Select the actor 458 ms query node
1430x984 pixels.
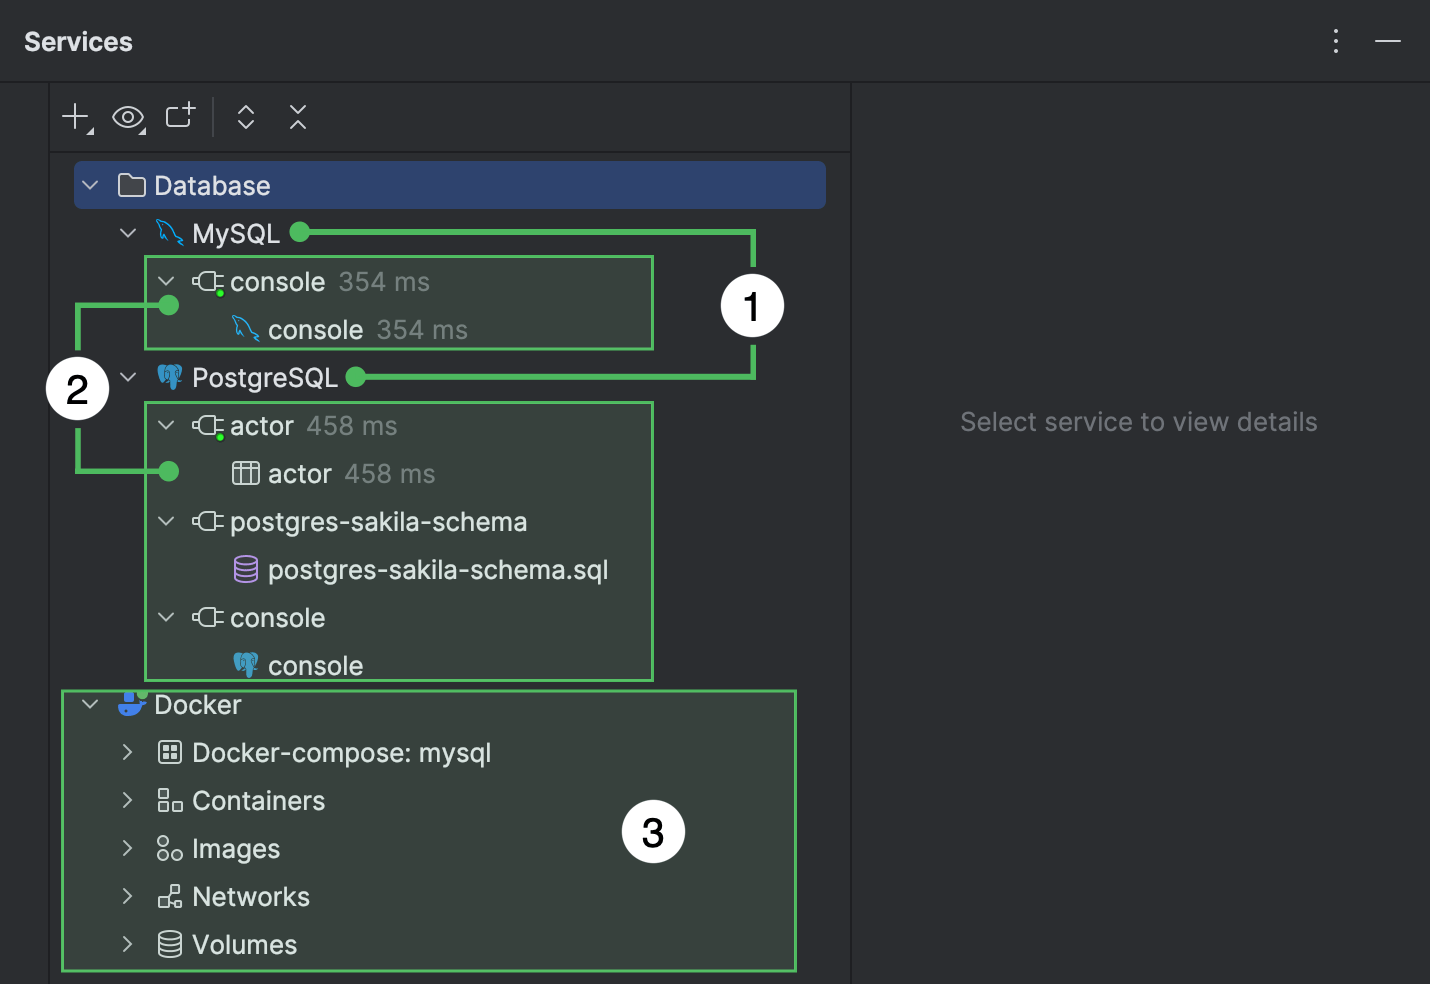pos(262,425)
